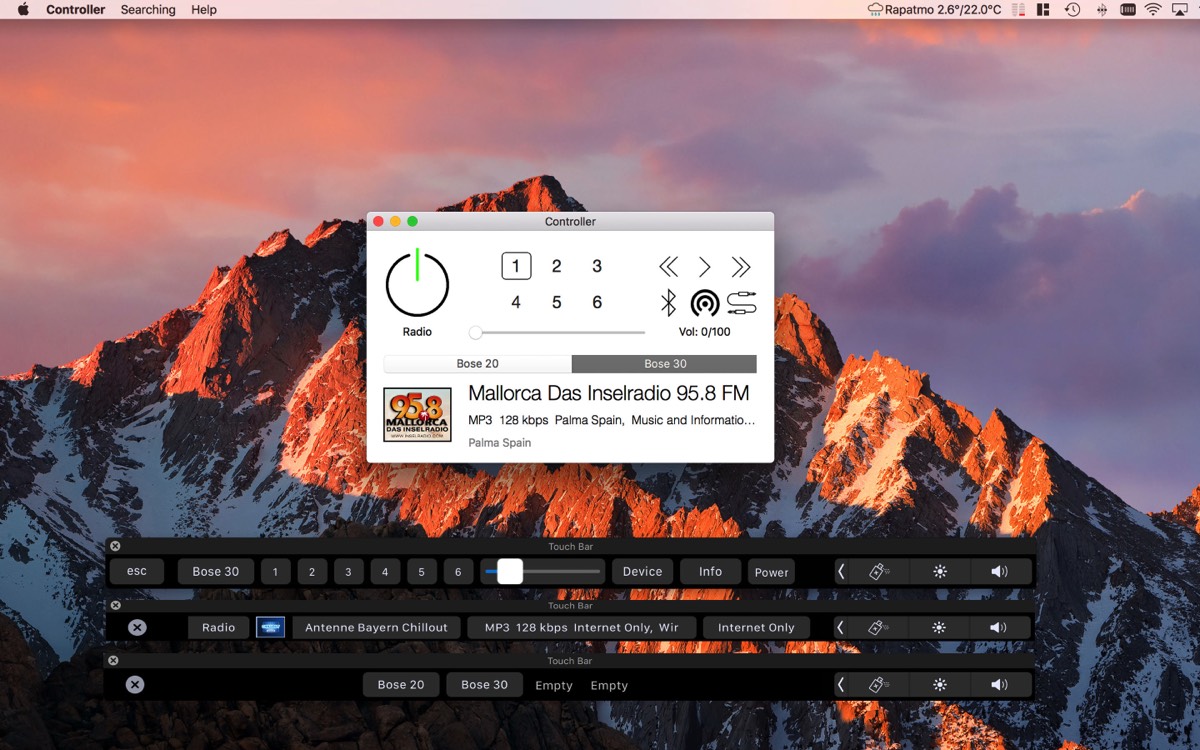The image size is (1200, 750).
Task: Tap preset 5 on the esc Touch Bar
Action: point(422,571)
